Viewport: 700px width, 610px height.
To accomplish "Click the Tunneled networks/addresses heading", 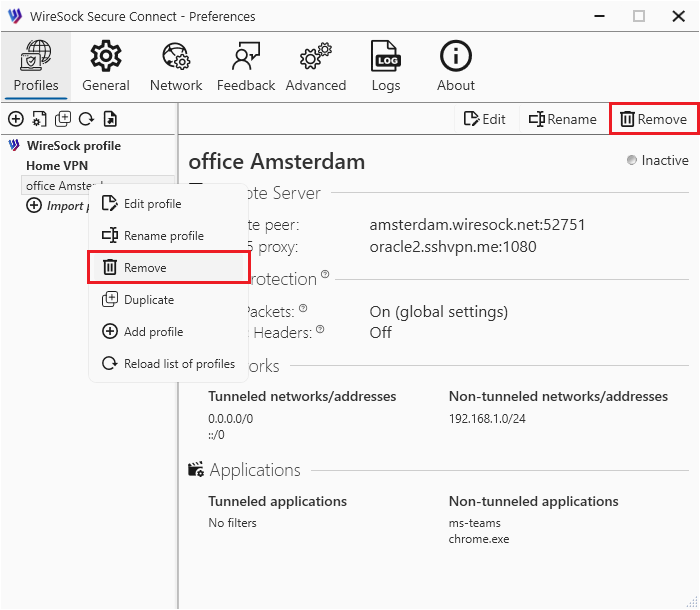I will 302,397.
